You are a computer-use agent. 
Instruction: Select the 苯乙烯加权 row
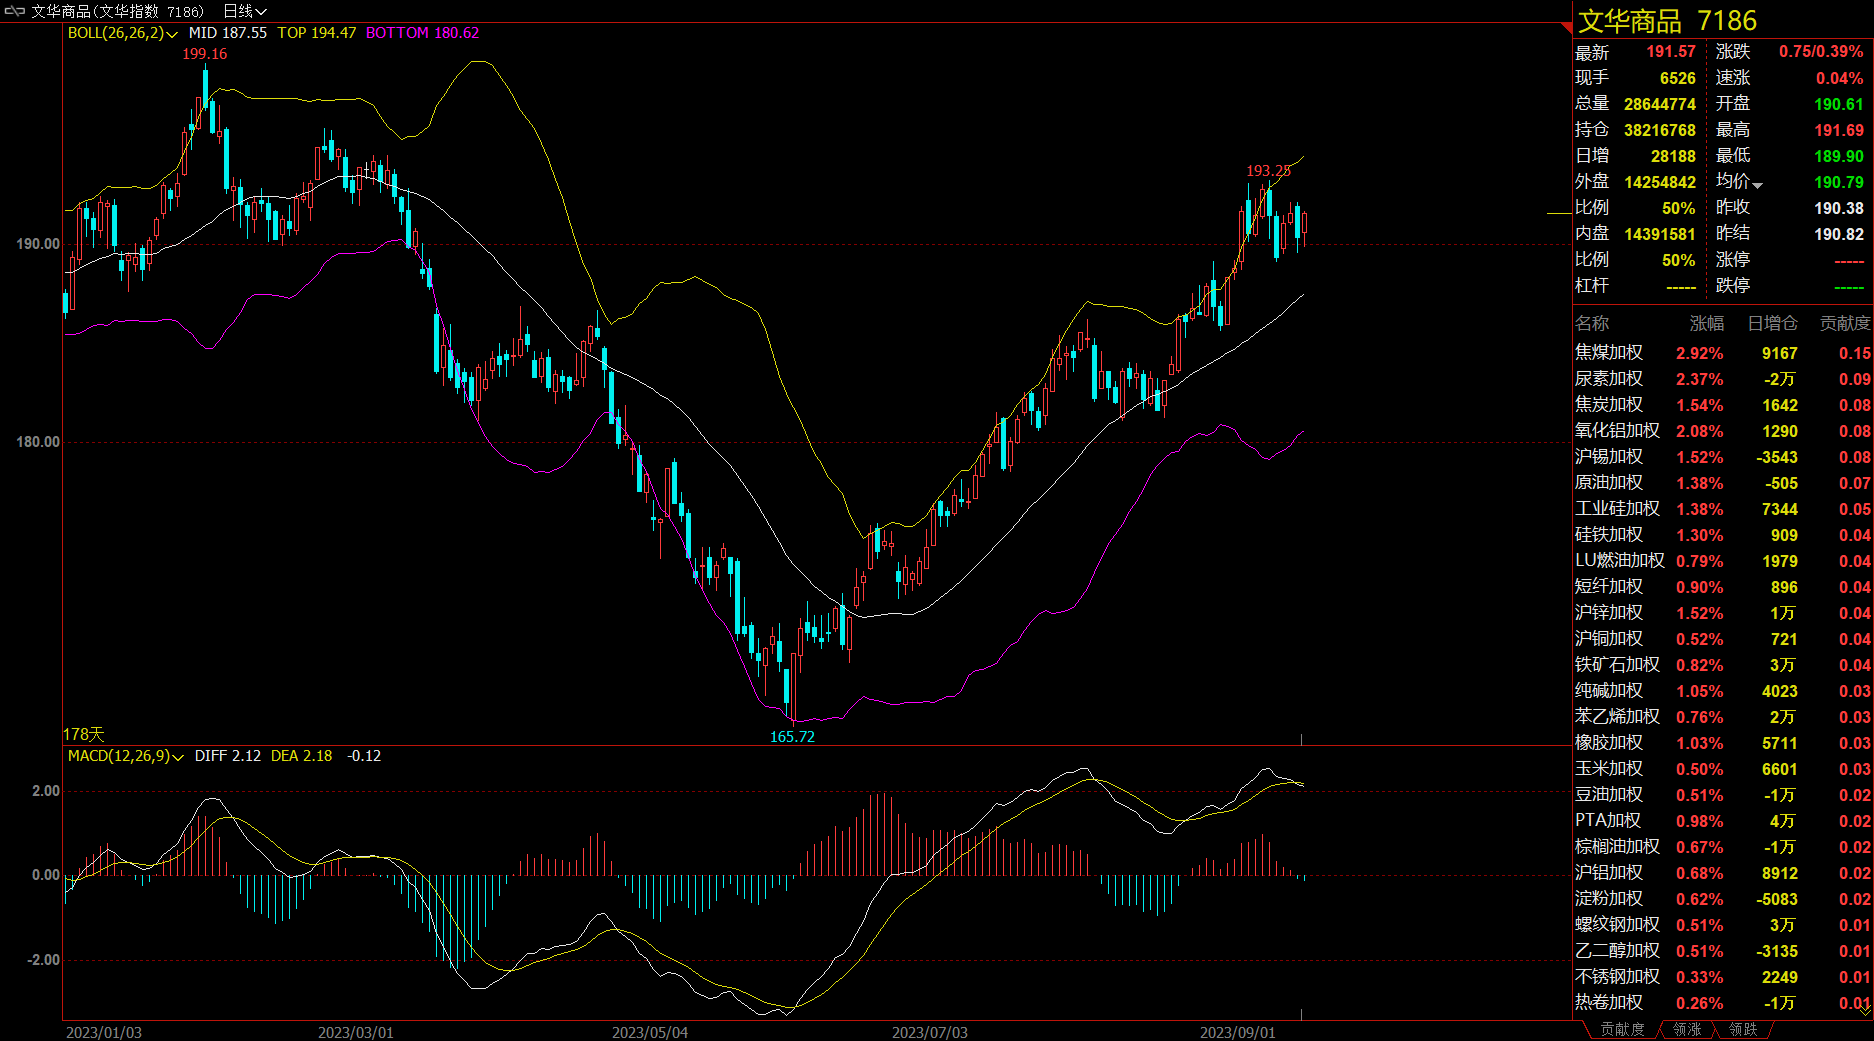(x=1723, y=717)
